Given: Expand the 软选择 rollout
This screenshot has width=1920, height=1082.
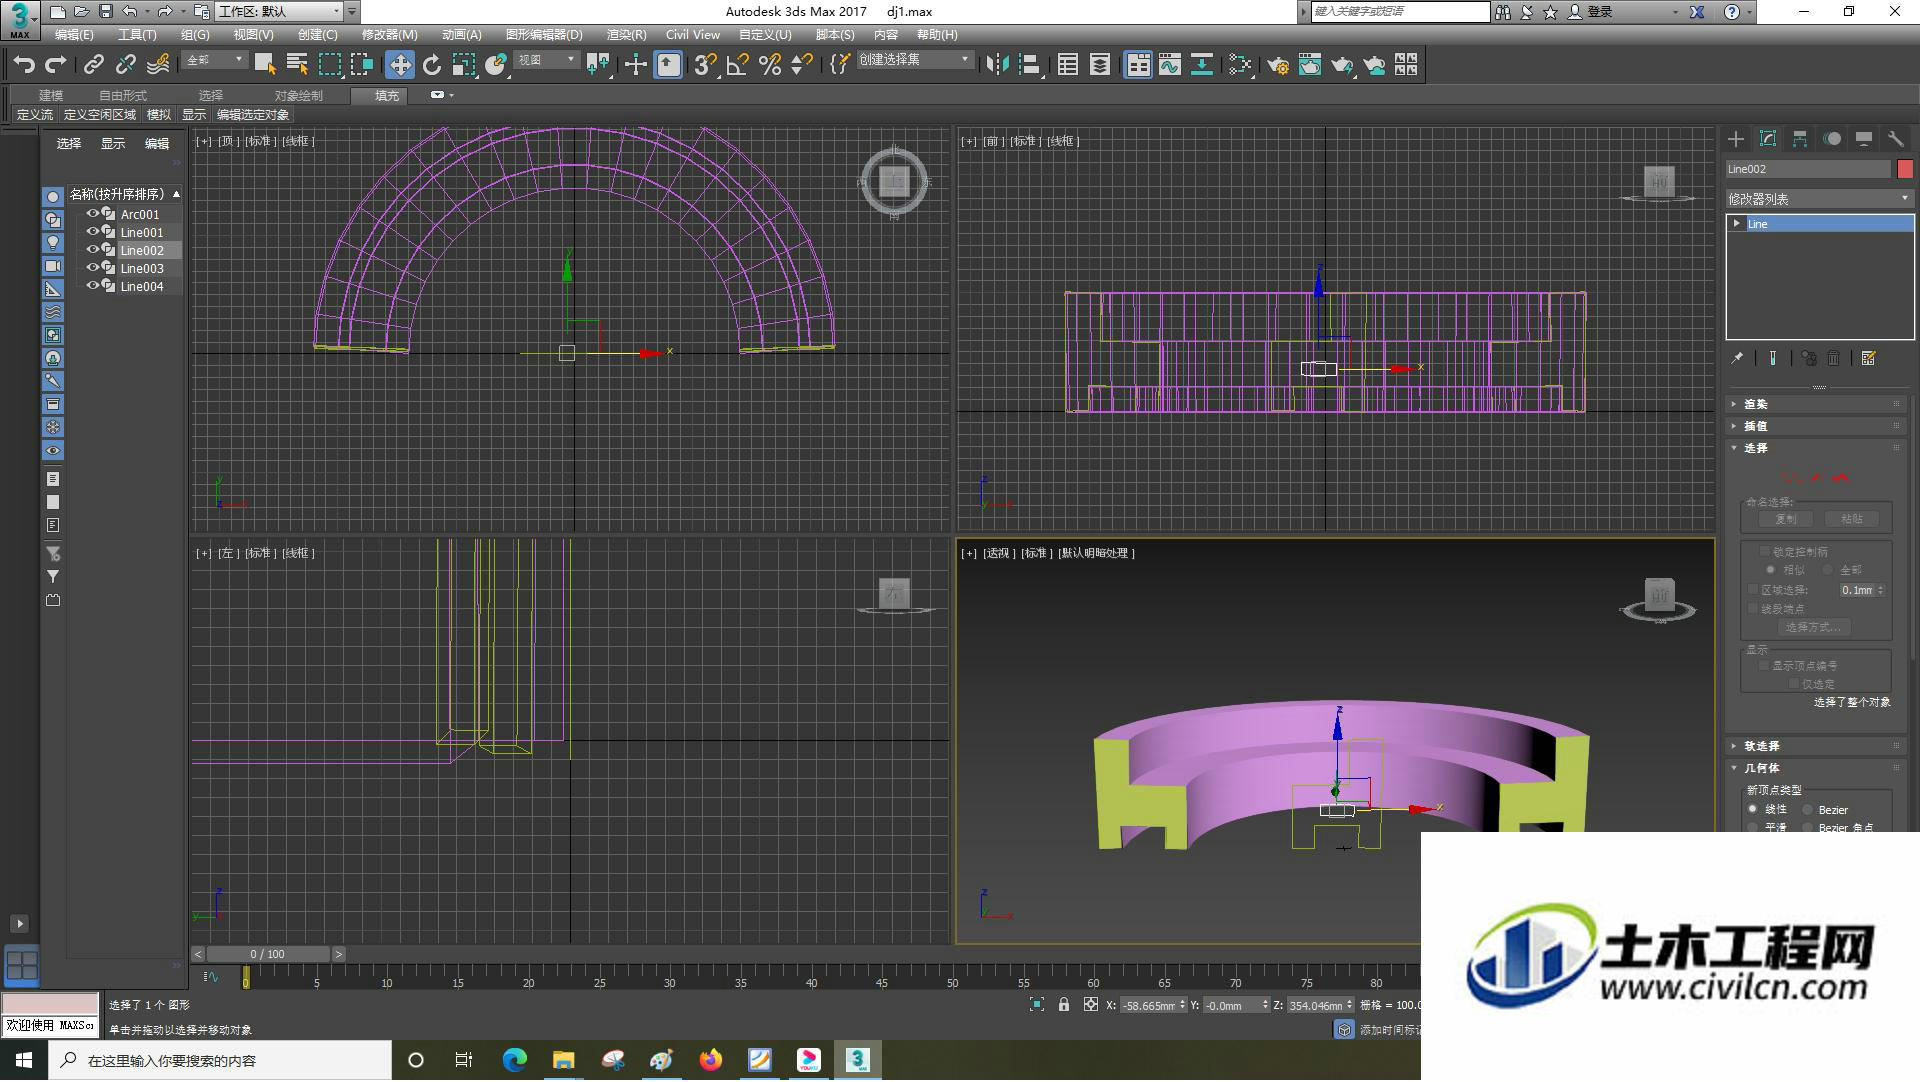Looking at the screenshot, I should pos(1816,746).
